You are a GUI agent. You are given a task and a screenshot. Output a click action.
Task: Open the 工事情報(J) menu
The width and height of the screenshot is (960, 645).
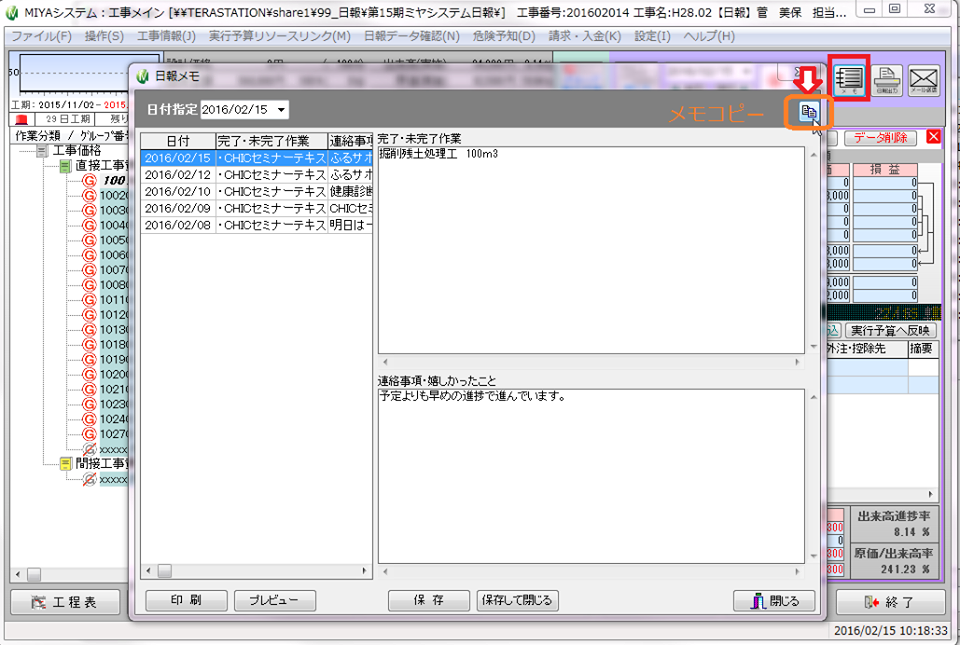coord(166,36)
